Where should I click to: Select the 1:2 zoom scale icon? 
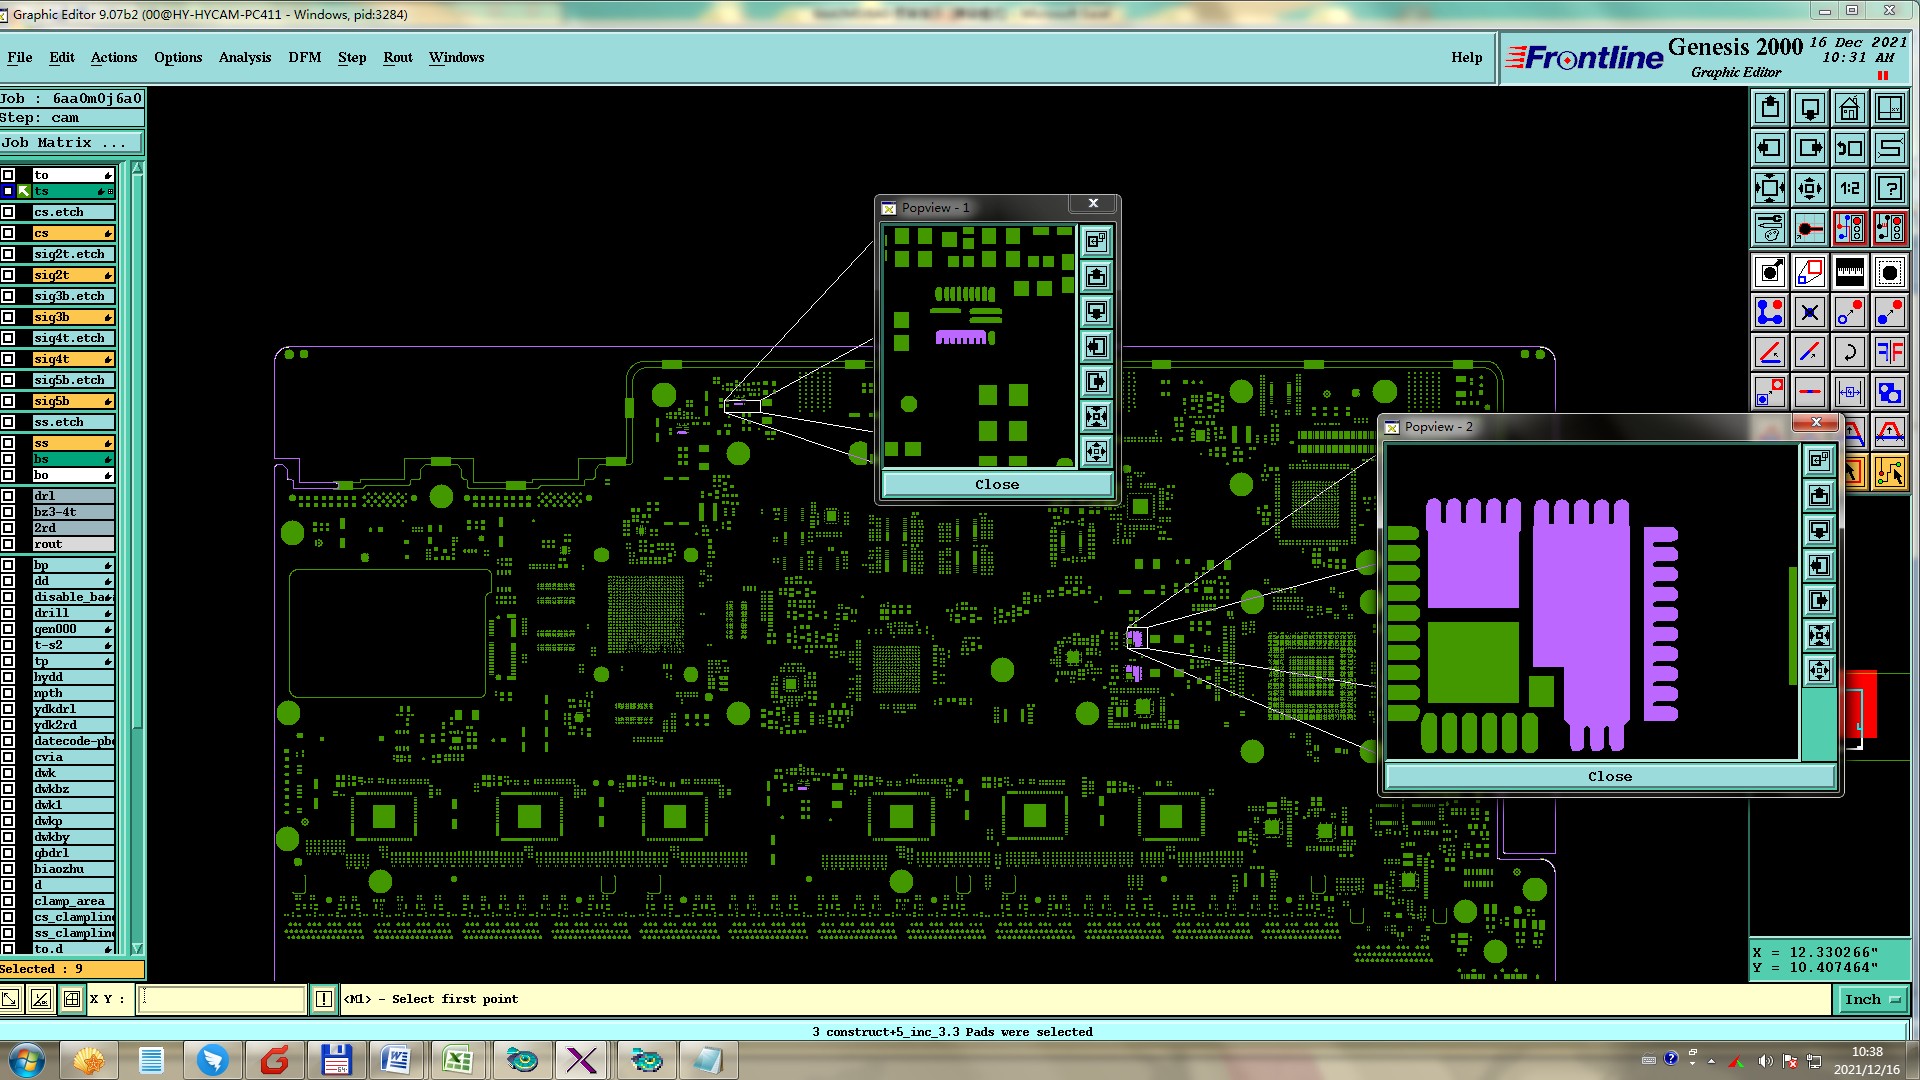[x=1850, y=188]
